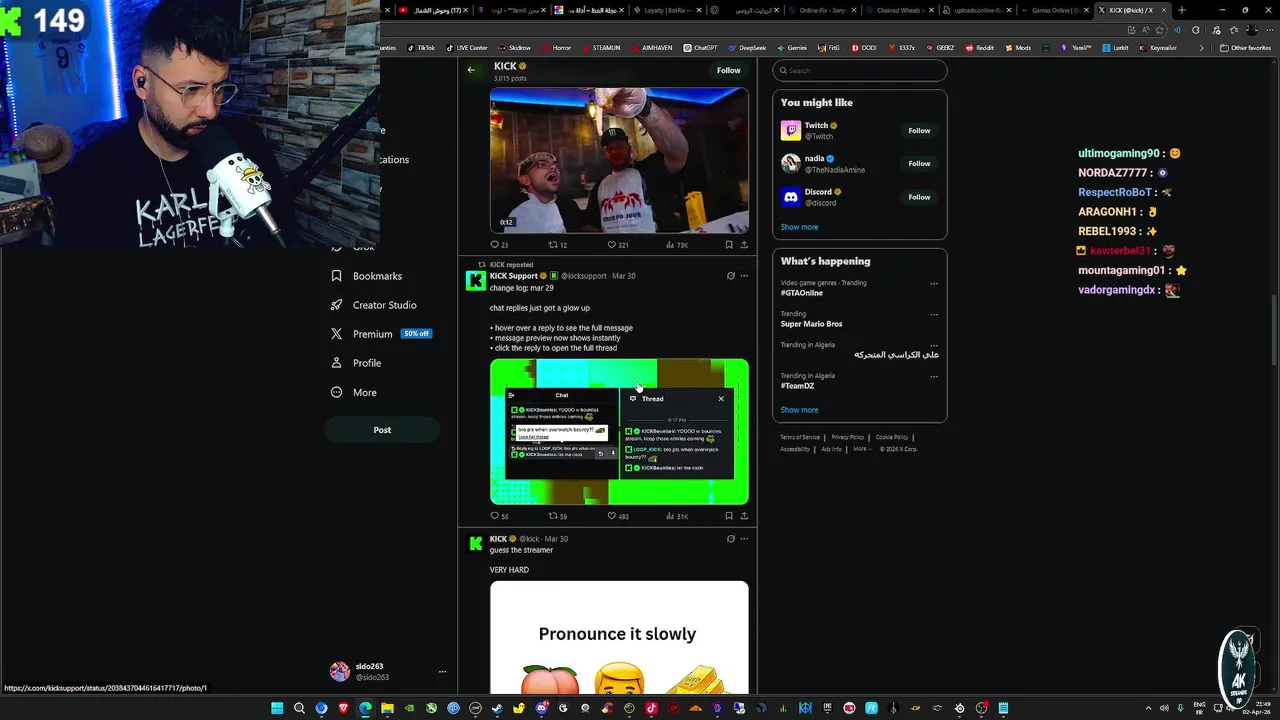Viewport: 1280px width, 720px height.
Task: Open Bookmarks in the X sidebar
Action: 367,276
